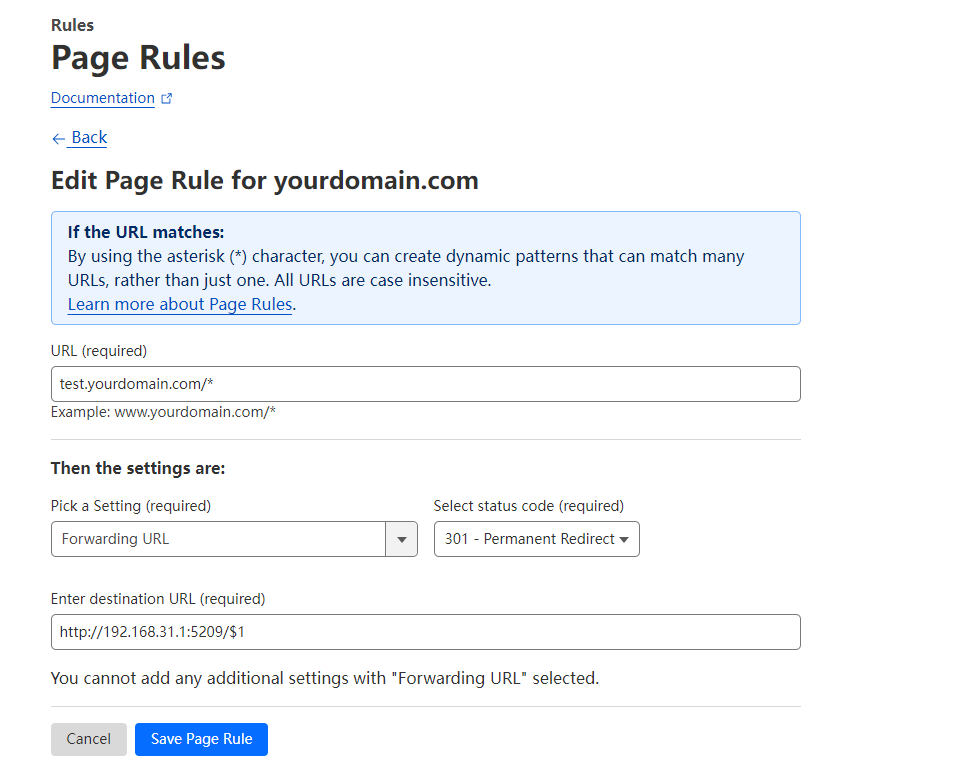Focus the destination URL input field
This screenshot has height=778, width=969.
pyautogui.click(x=426, y=632)
